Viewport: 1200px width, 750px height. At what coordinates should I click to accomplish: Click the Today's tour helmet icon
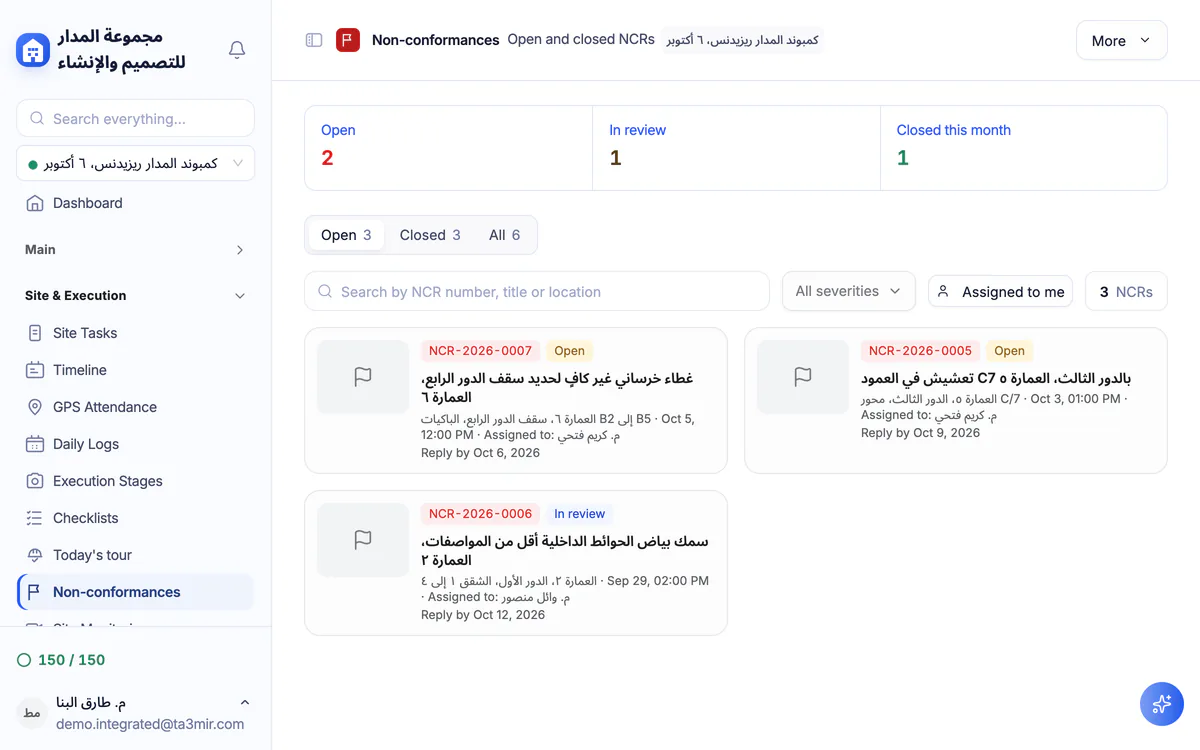(x=35, y=555)
